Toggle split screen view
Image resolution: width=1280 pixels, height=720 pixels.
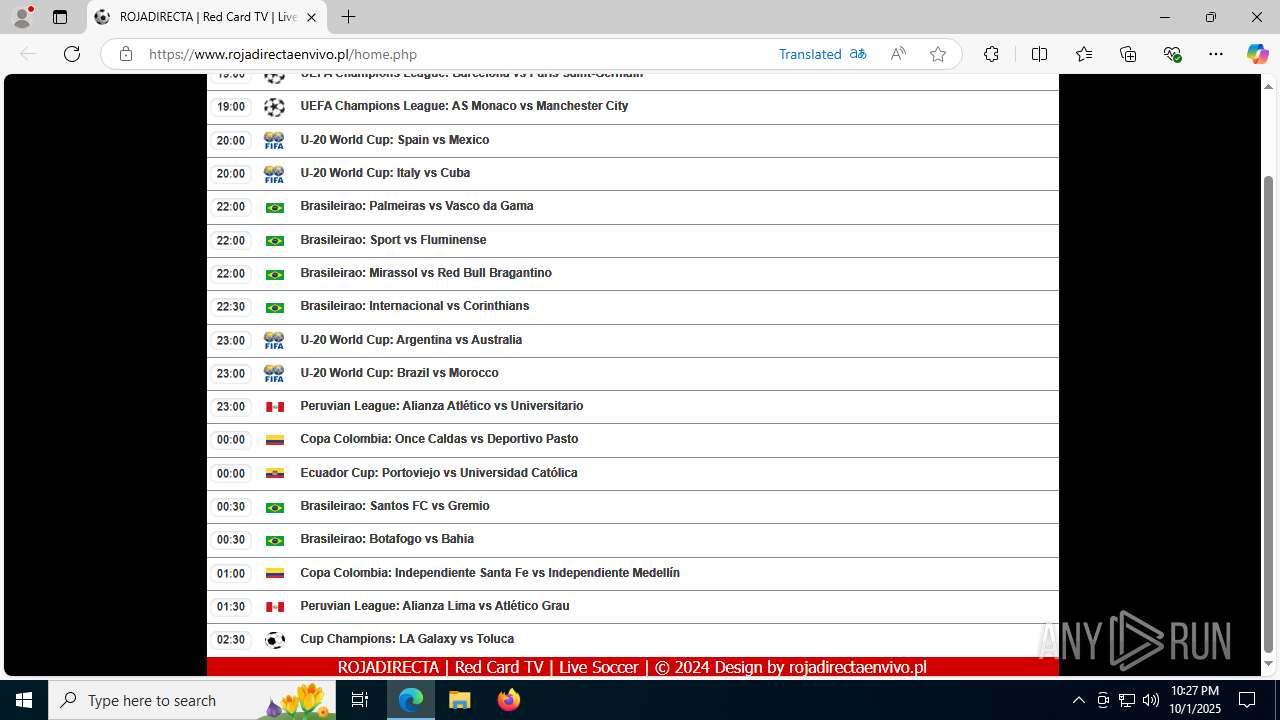coord(1039,54)
